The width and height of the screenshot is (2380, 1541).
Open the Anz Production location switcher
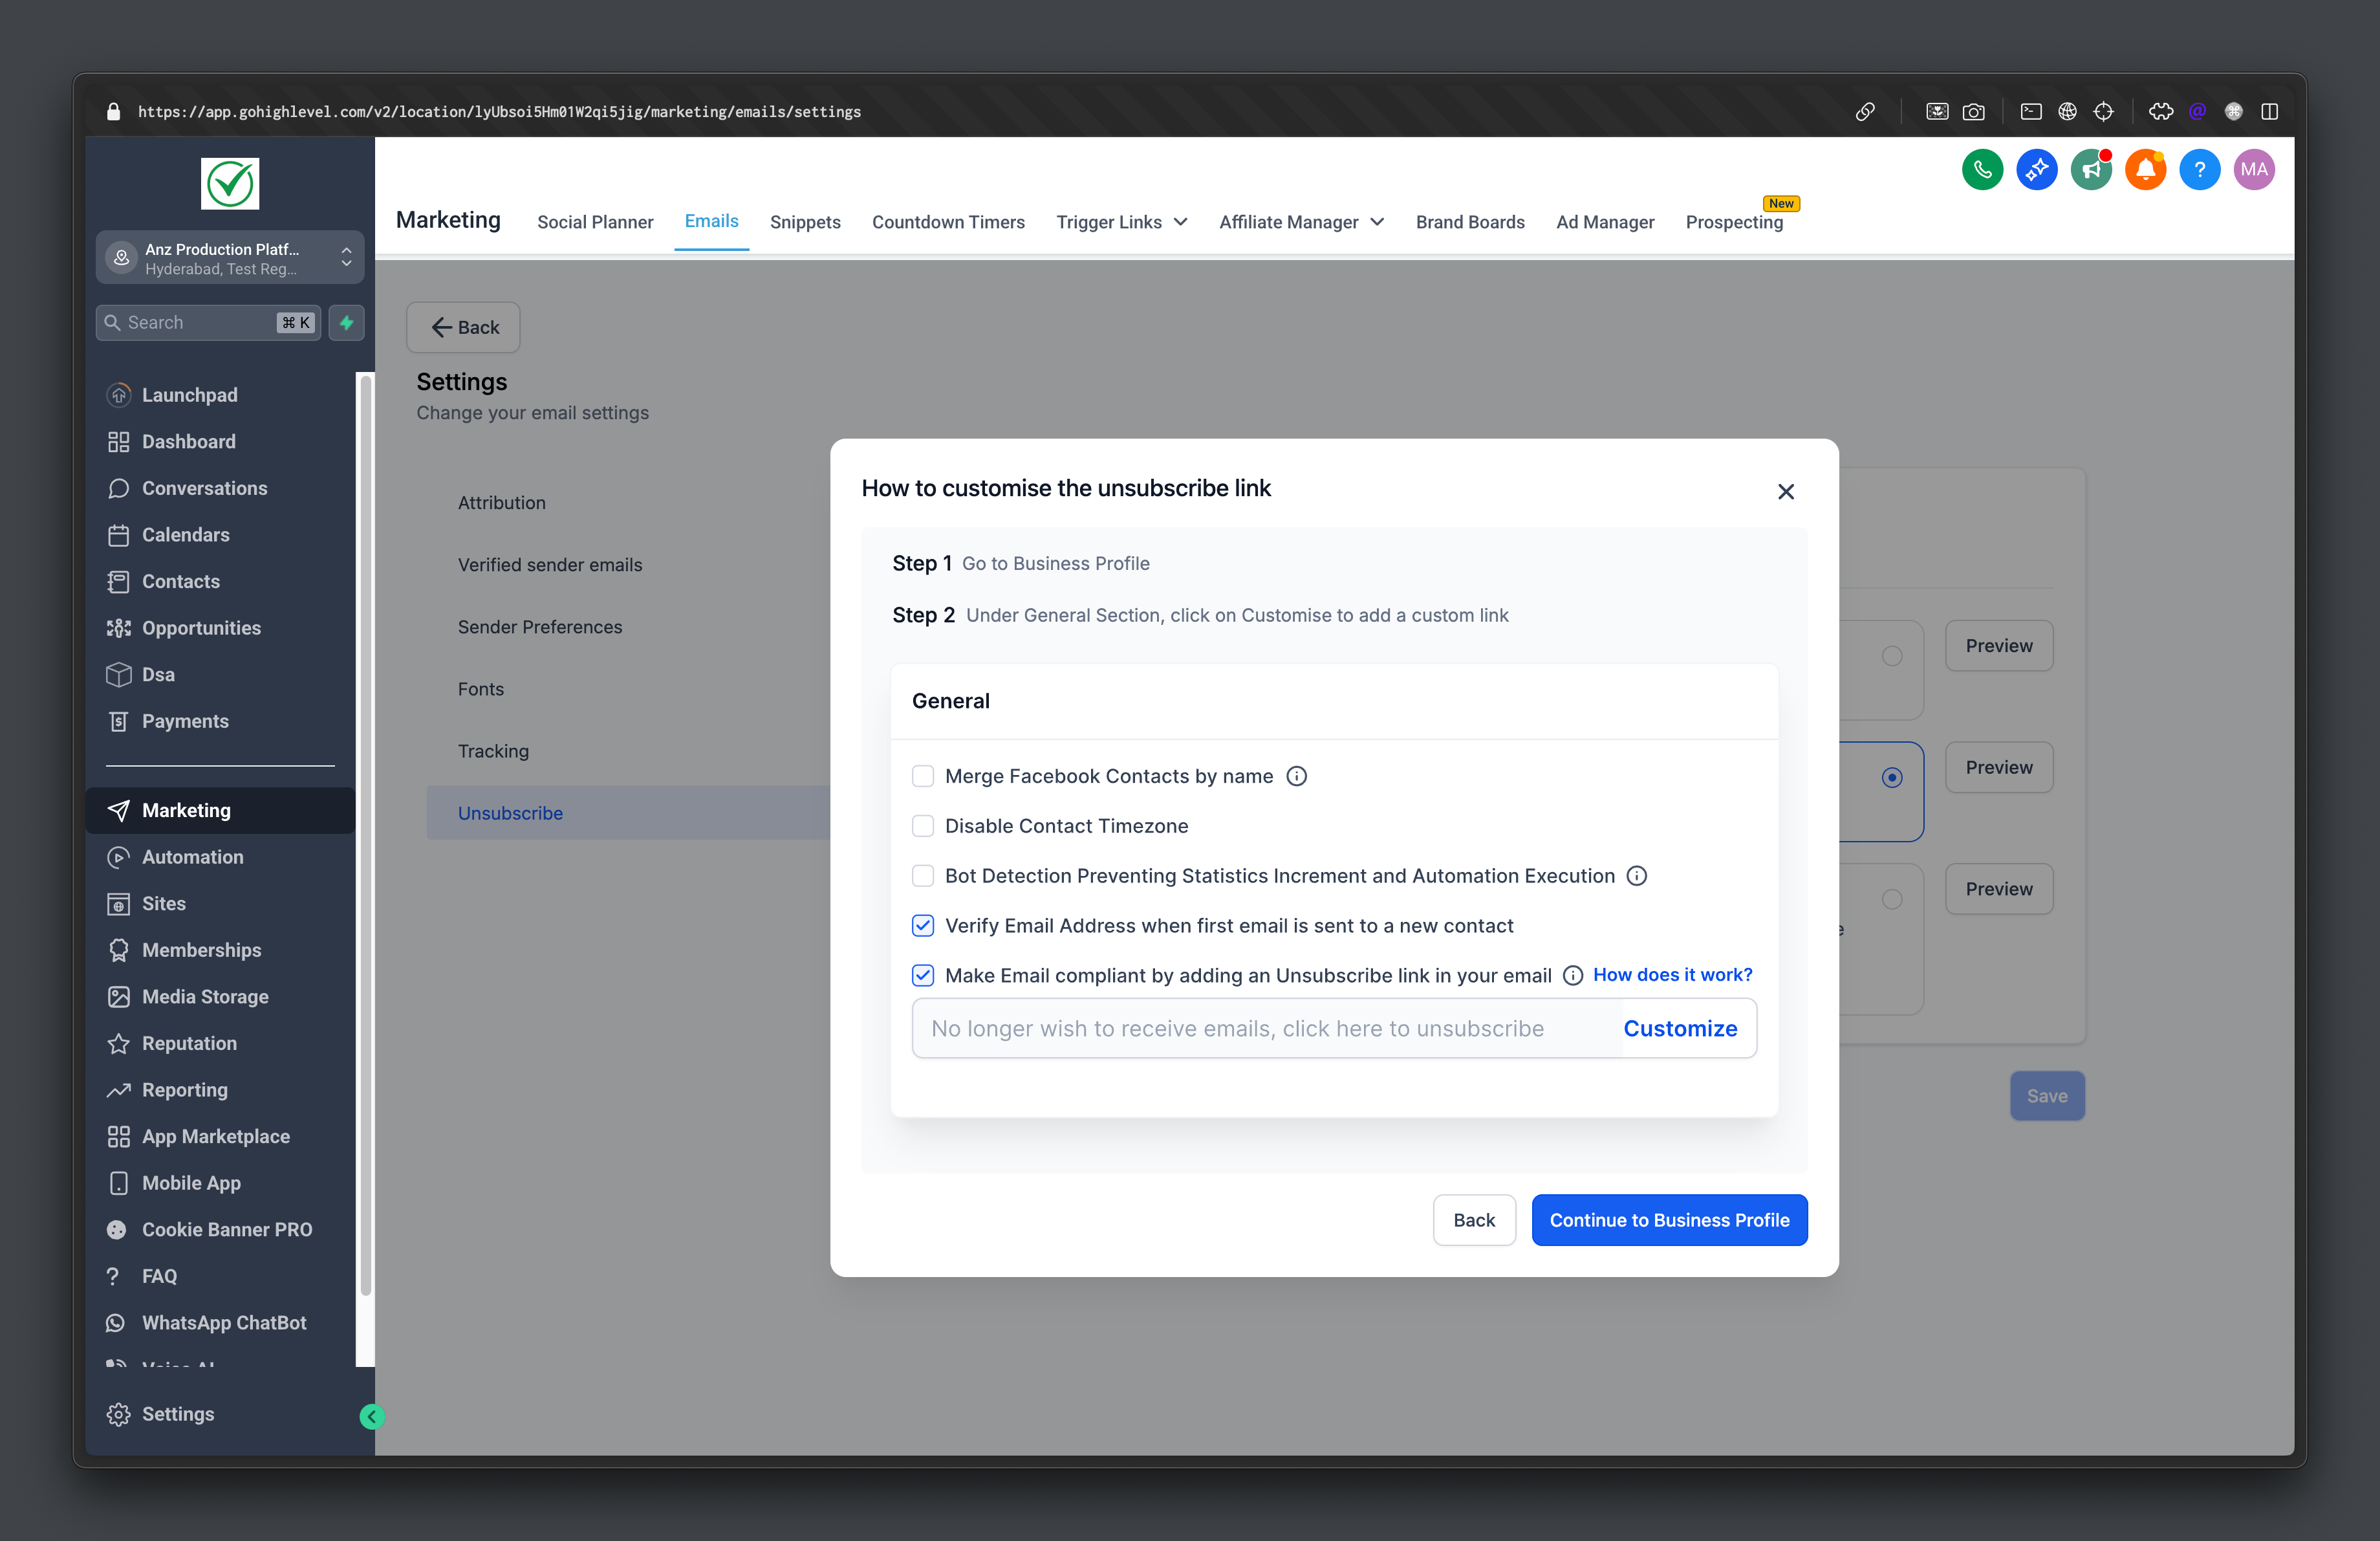point(230,258)
